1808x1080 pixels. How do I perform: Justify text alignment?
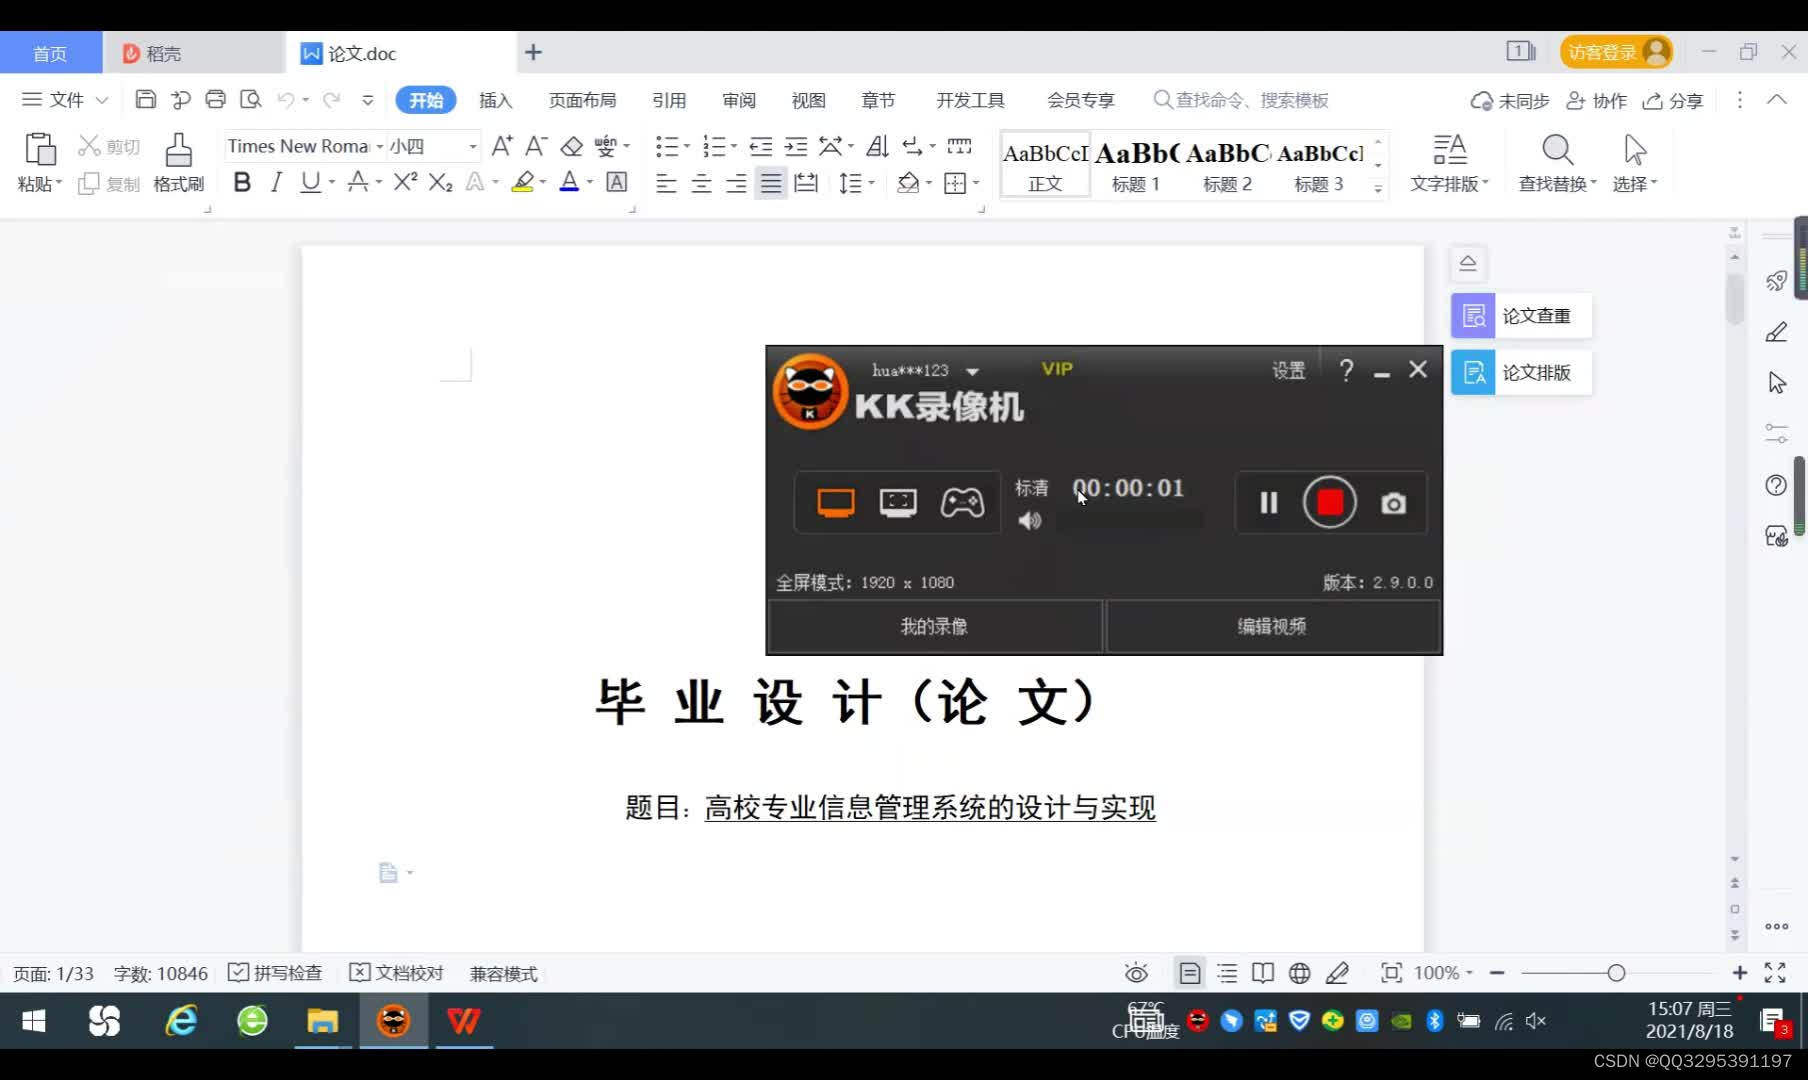[x=771, y=183]
